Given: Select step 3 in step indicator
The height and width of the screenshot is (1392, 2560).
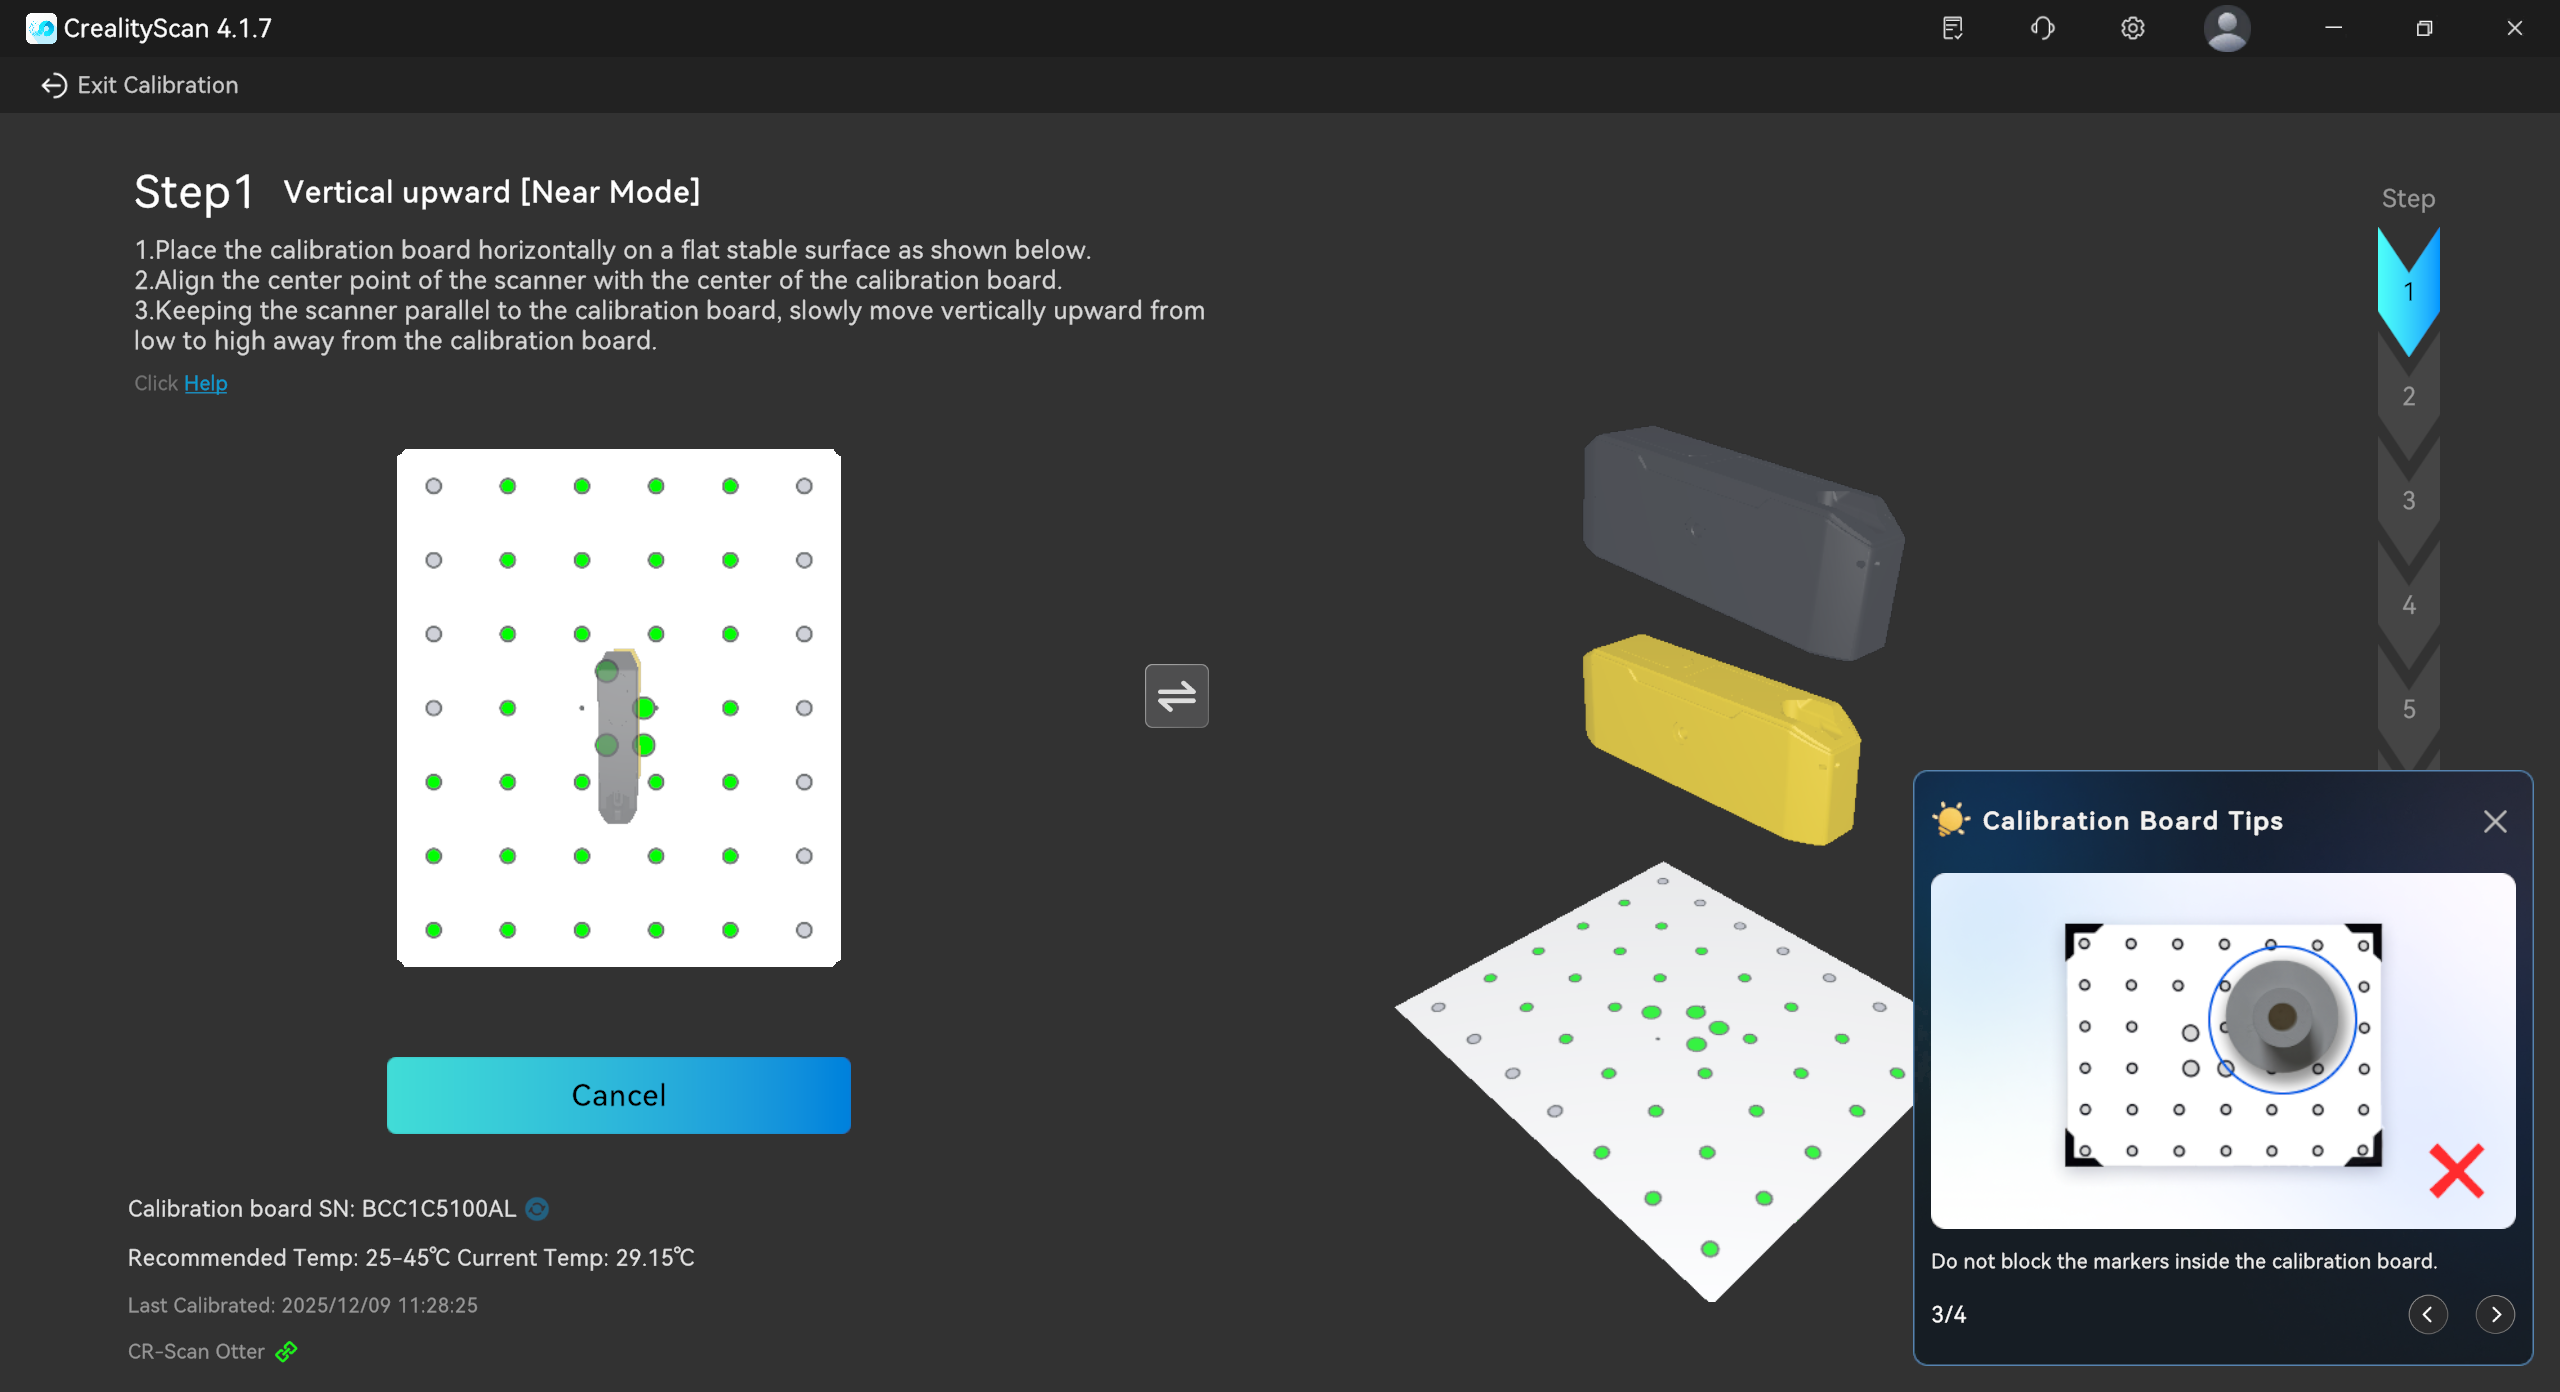Looking at the screenshot, I should pyautogui.click(x=2408, y=500).
